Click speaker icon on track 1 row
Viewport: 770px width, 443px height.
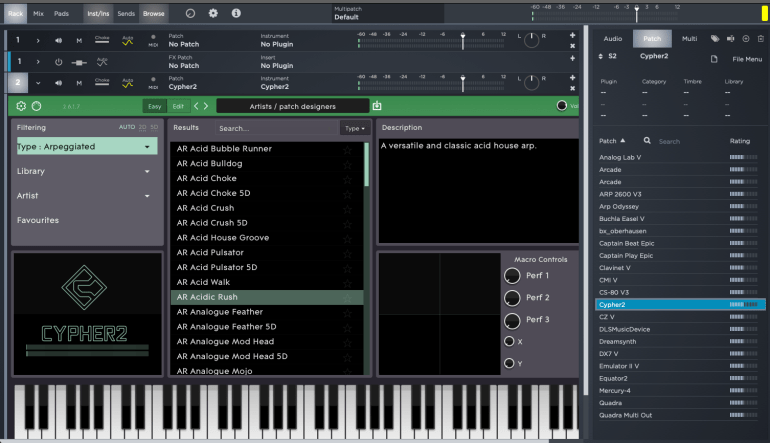coord(58,41)
